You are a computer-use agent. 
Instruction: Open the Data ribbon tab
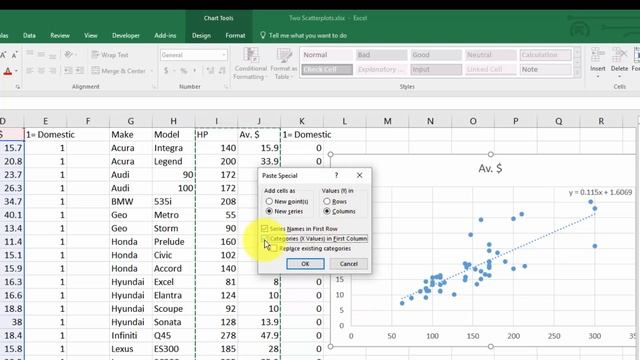(29, 36)
